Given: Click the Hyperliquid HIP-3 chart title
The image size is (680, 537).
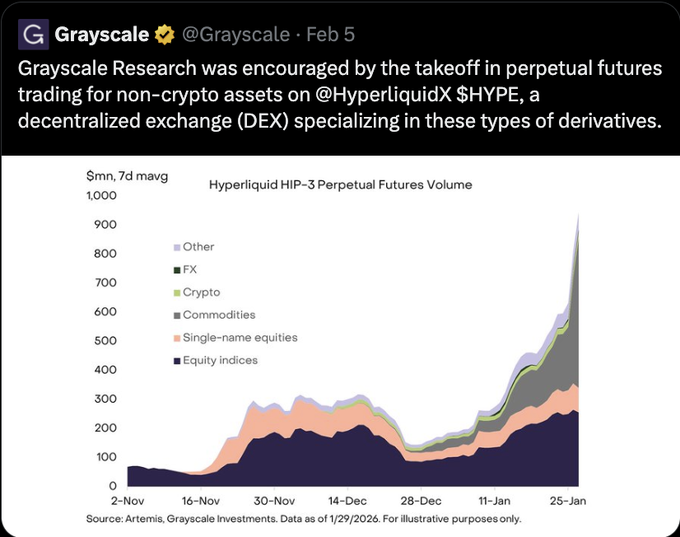Looking at the screenshot, I should pyautogui.click(x=340, y=185).
